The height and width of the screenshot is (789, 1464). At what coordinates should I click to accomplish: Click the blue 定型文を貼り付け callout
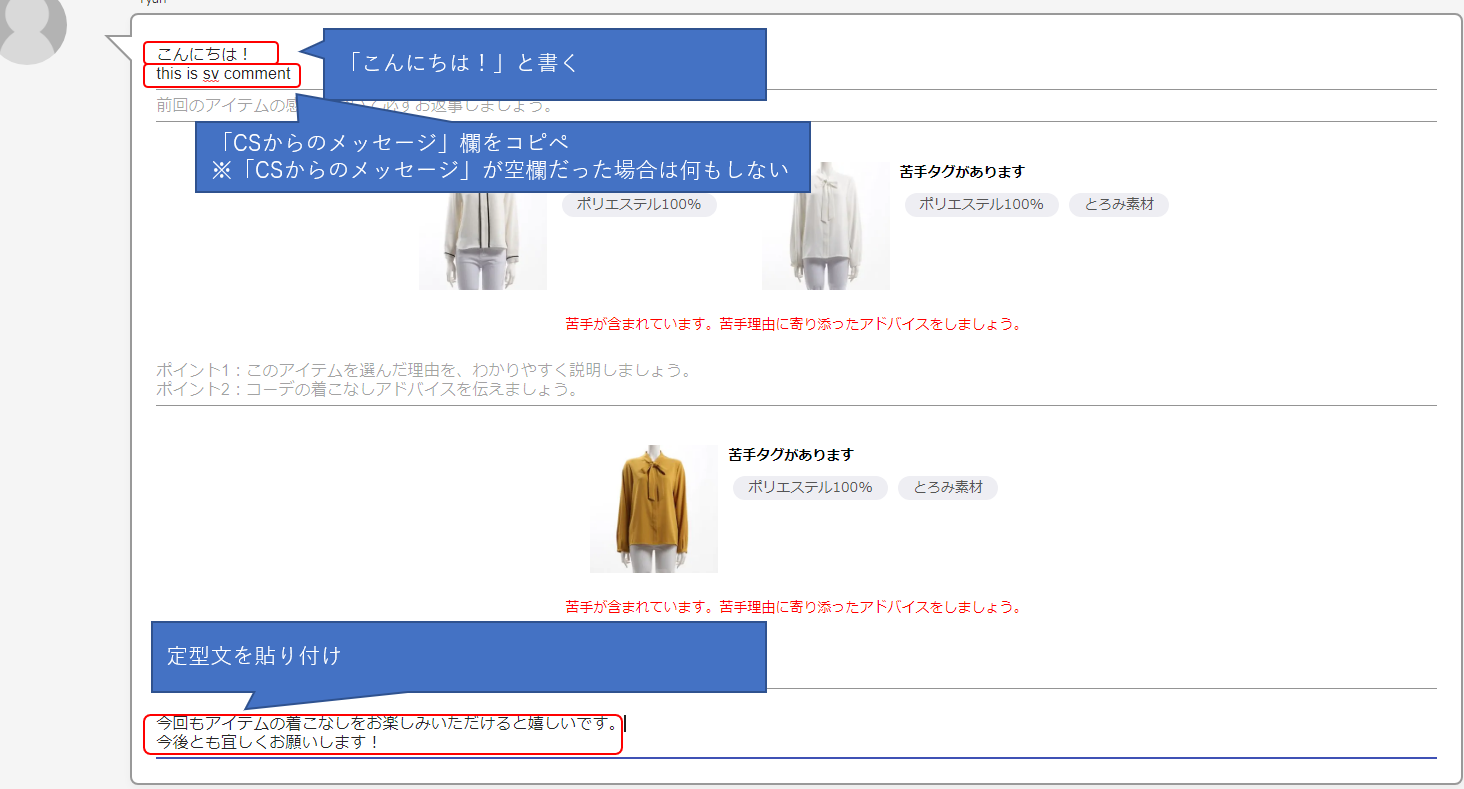(458, 656)
